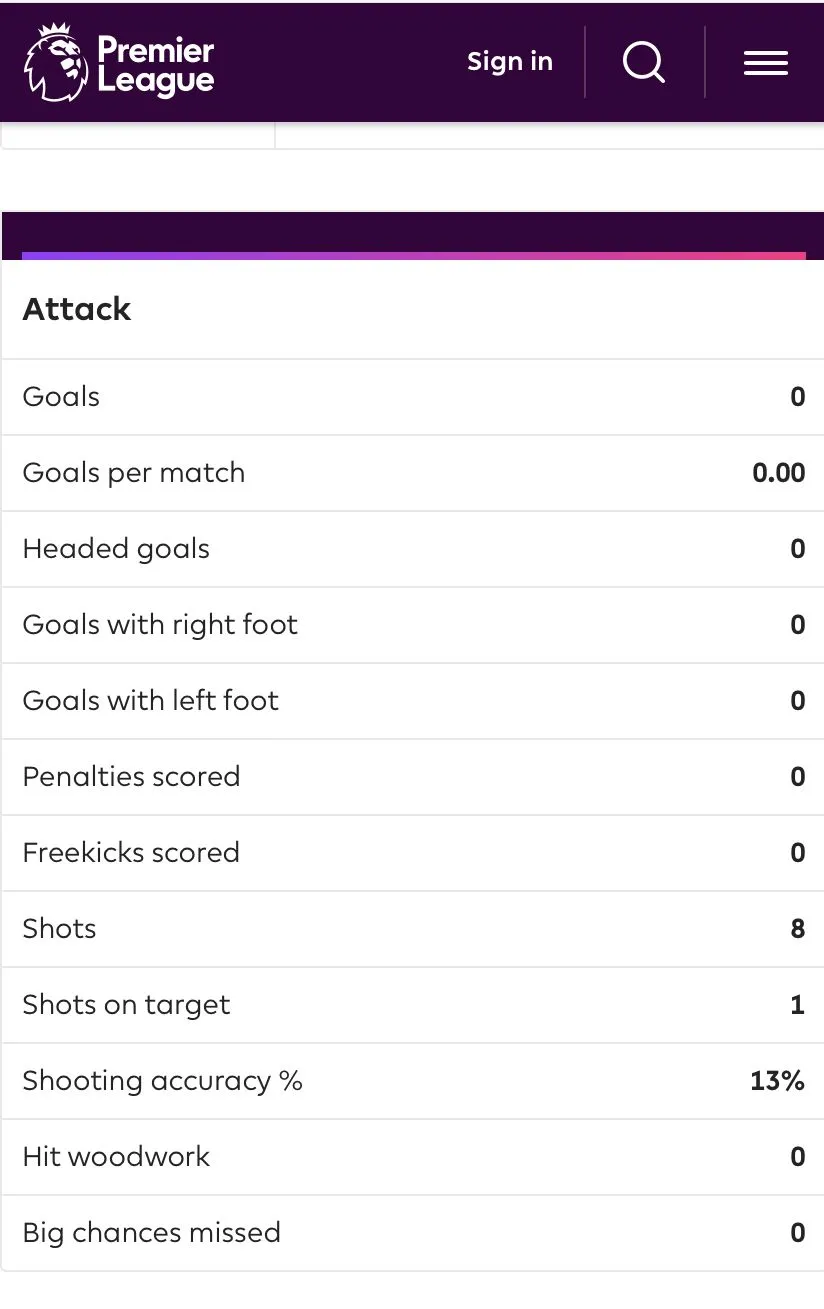This screenshot has width=824, height=1309.
Task: Click the Penalties scored label
Action: pyautogui.click(x=131, y=777)
